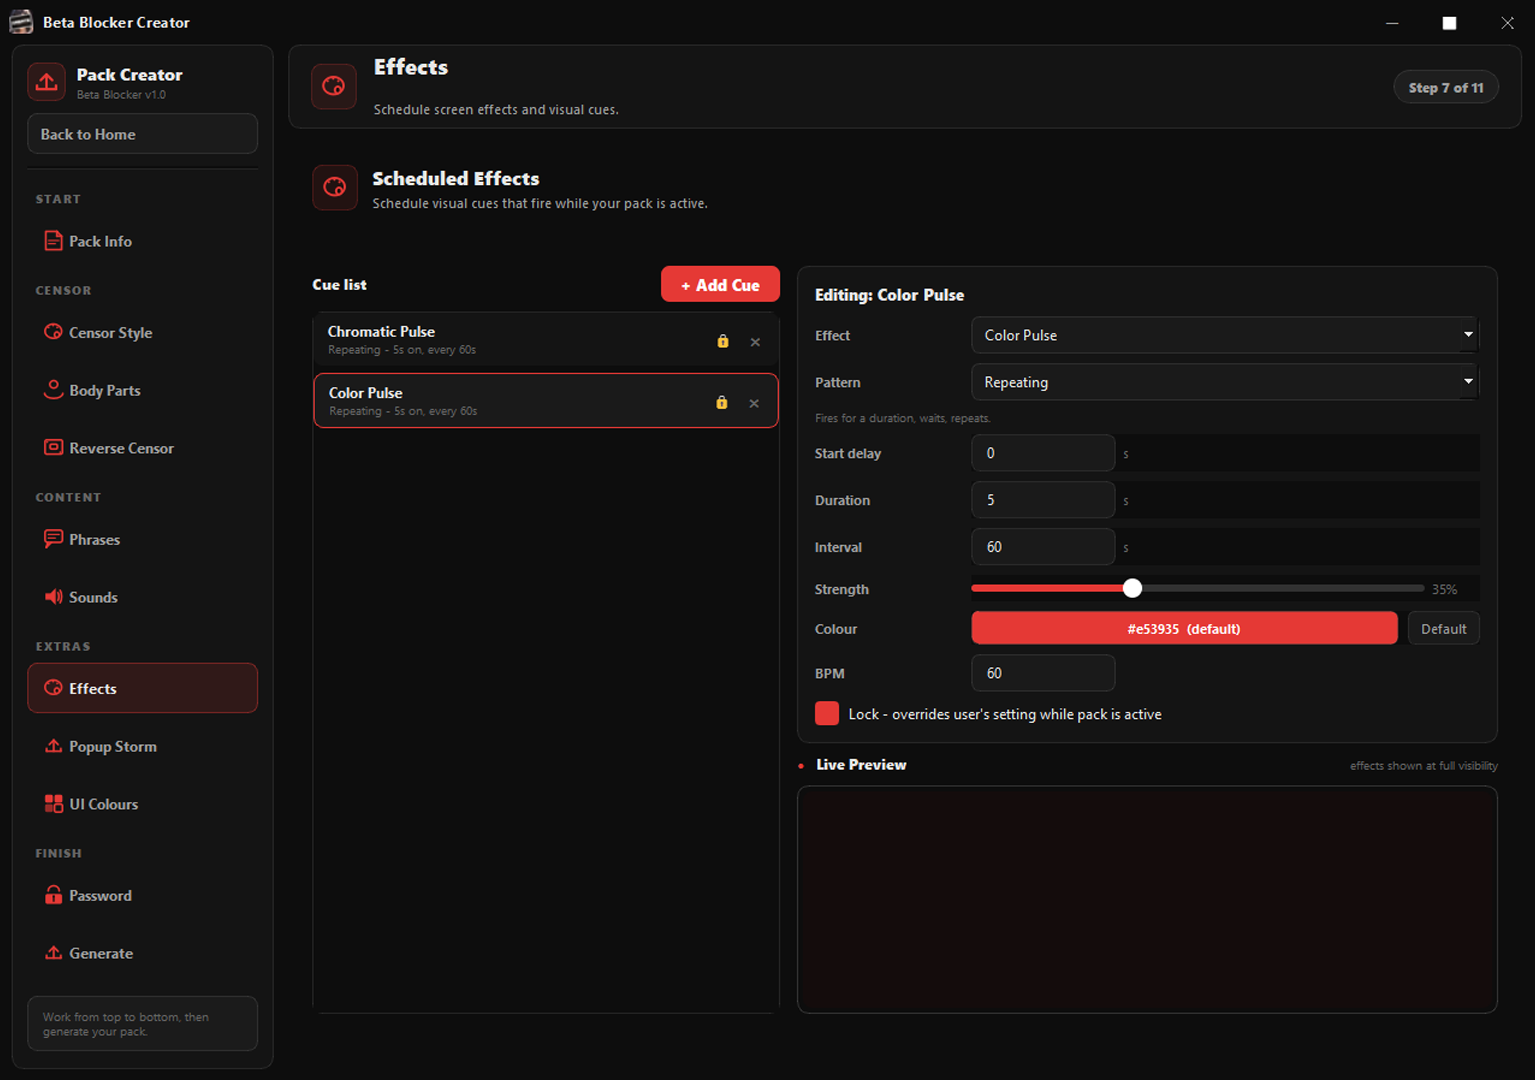The width and height of the screenshot is (1535, 1080).
Task: Click the Pack Info document icon
Action: pyautogui.click(x=53, y=241)
